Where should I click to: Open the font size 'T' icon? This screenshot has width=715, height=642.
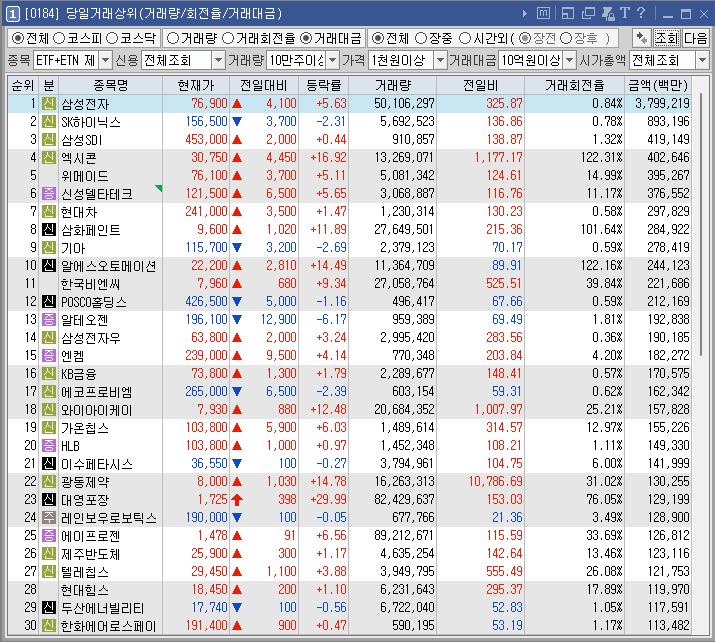click(625, 13)
